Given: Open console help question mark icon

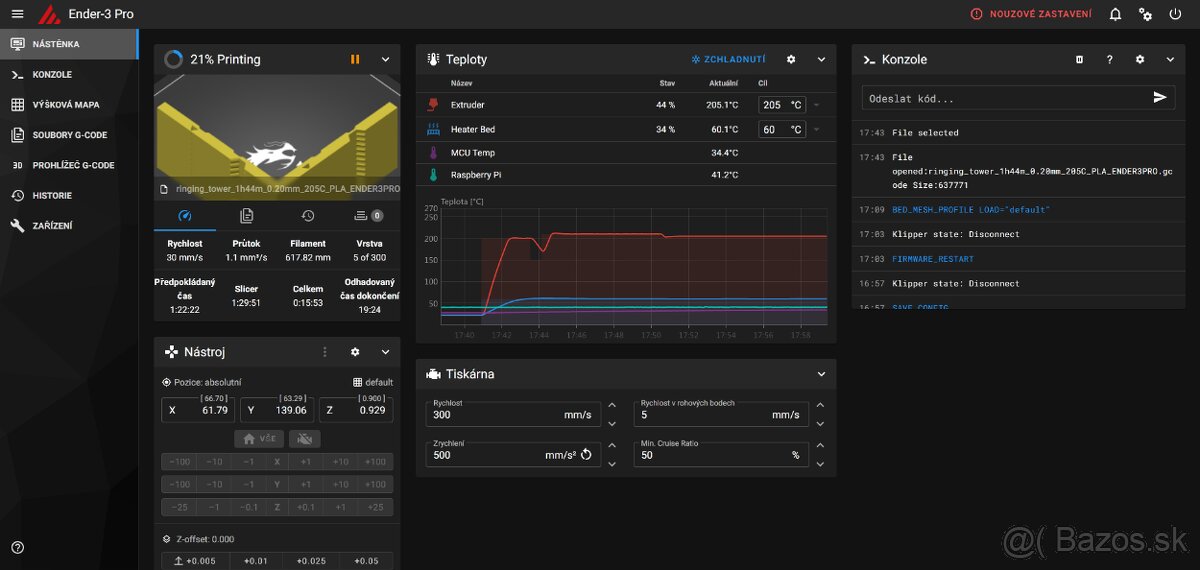Looking at the screenshot, I should click(x=1109, y=60).
